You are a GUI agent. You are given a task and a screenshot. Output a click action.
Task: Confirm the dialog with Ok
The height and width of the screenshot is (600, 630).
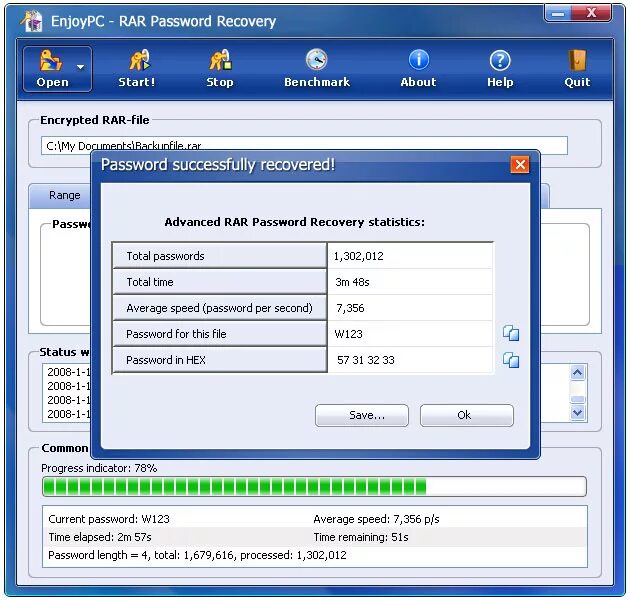pyautogui.click(x=466, y=415)
